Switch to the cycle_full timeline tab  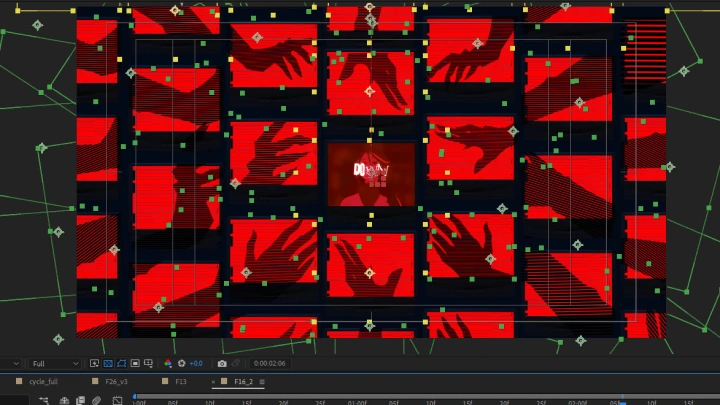pyautogui.click(x=43, y=382)
